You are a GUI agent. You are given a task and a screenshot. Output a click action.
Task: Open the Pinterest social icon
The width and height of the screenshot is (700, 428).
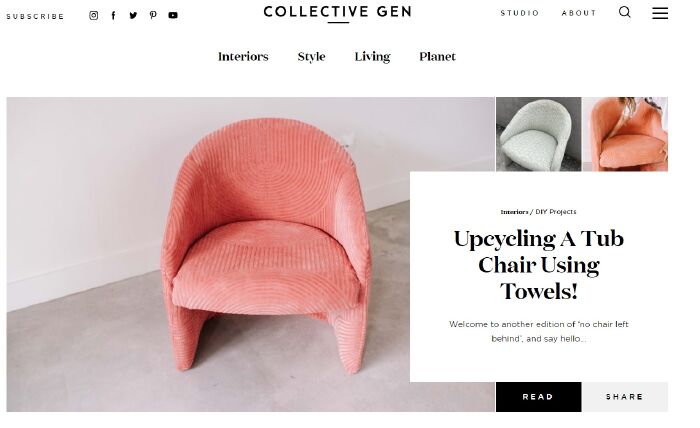coord(153,15)
